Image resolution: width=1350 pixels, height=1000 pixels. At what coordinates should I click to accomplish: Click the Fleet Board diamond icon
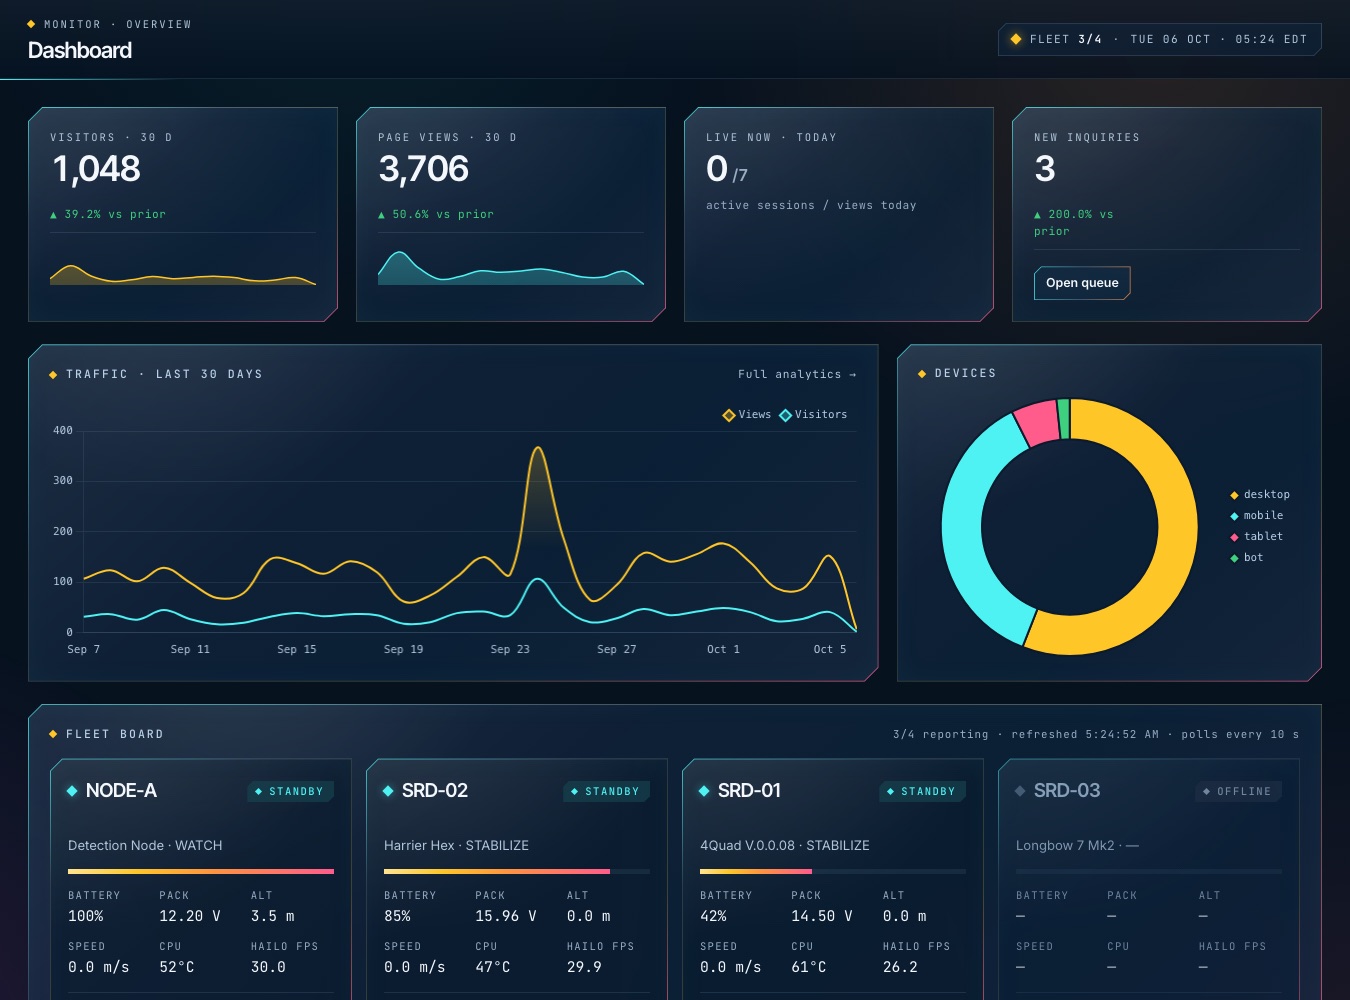tap(53, 734)
